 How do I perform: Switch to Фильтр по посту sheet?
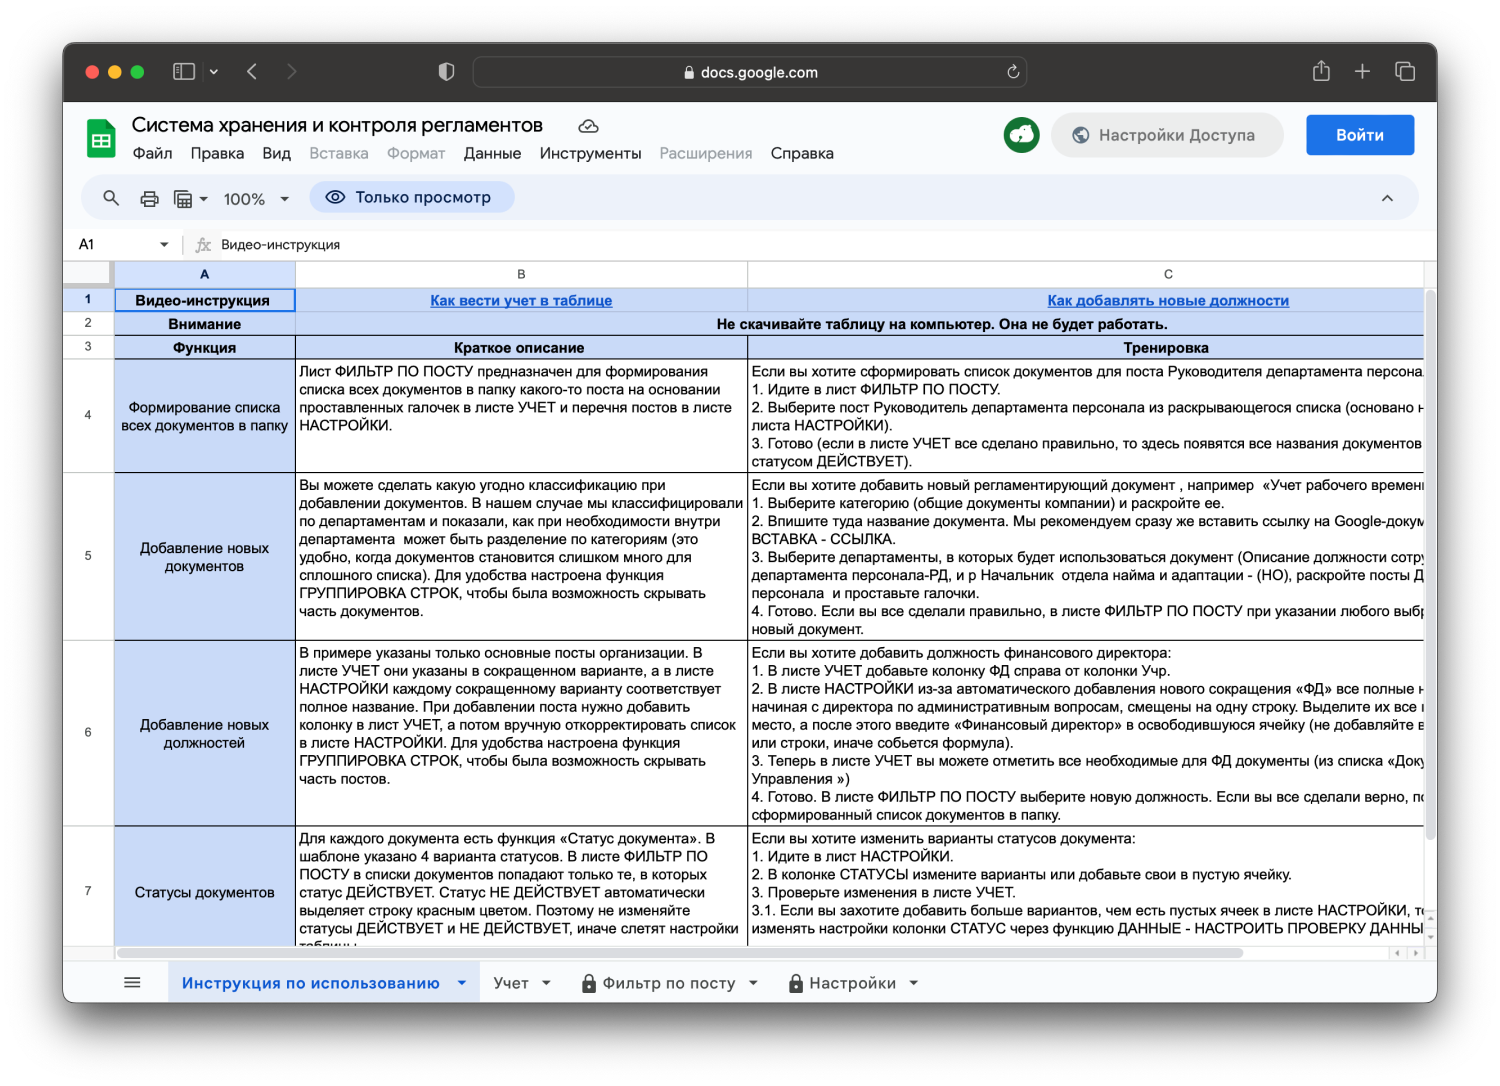point(668,983)
